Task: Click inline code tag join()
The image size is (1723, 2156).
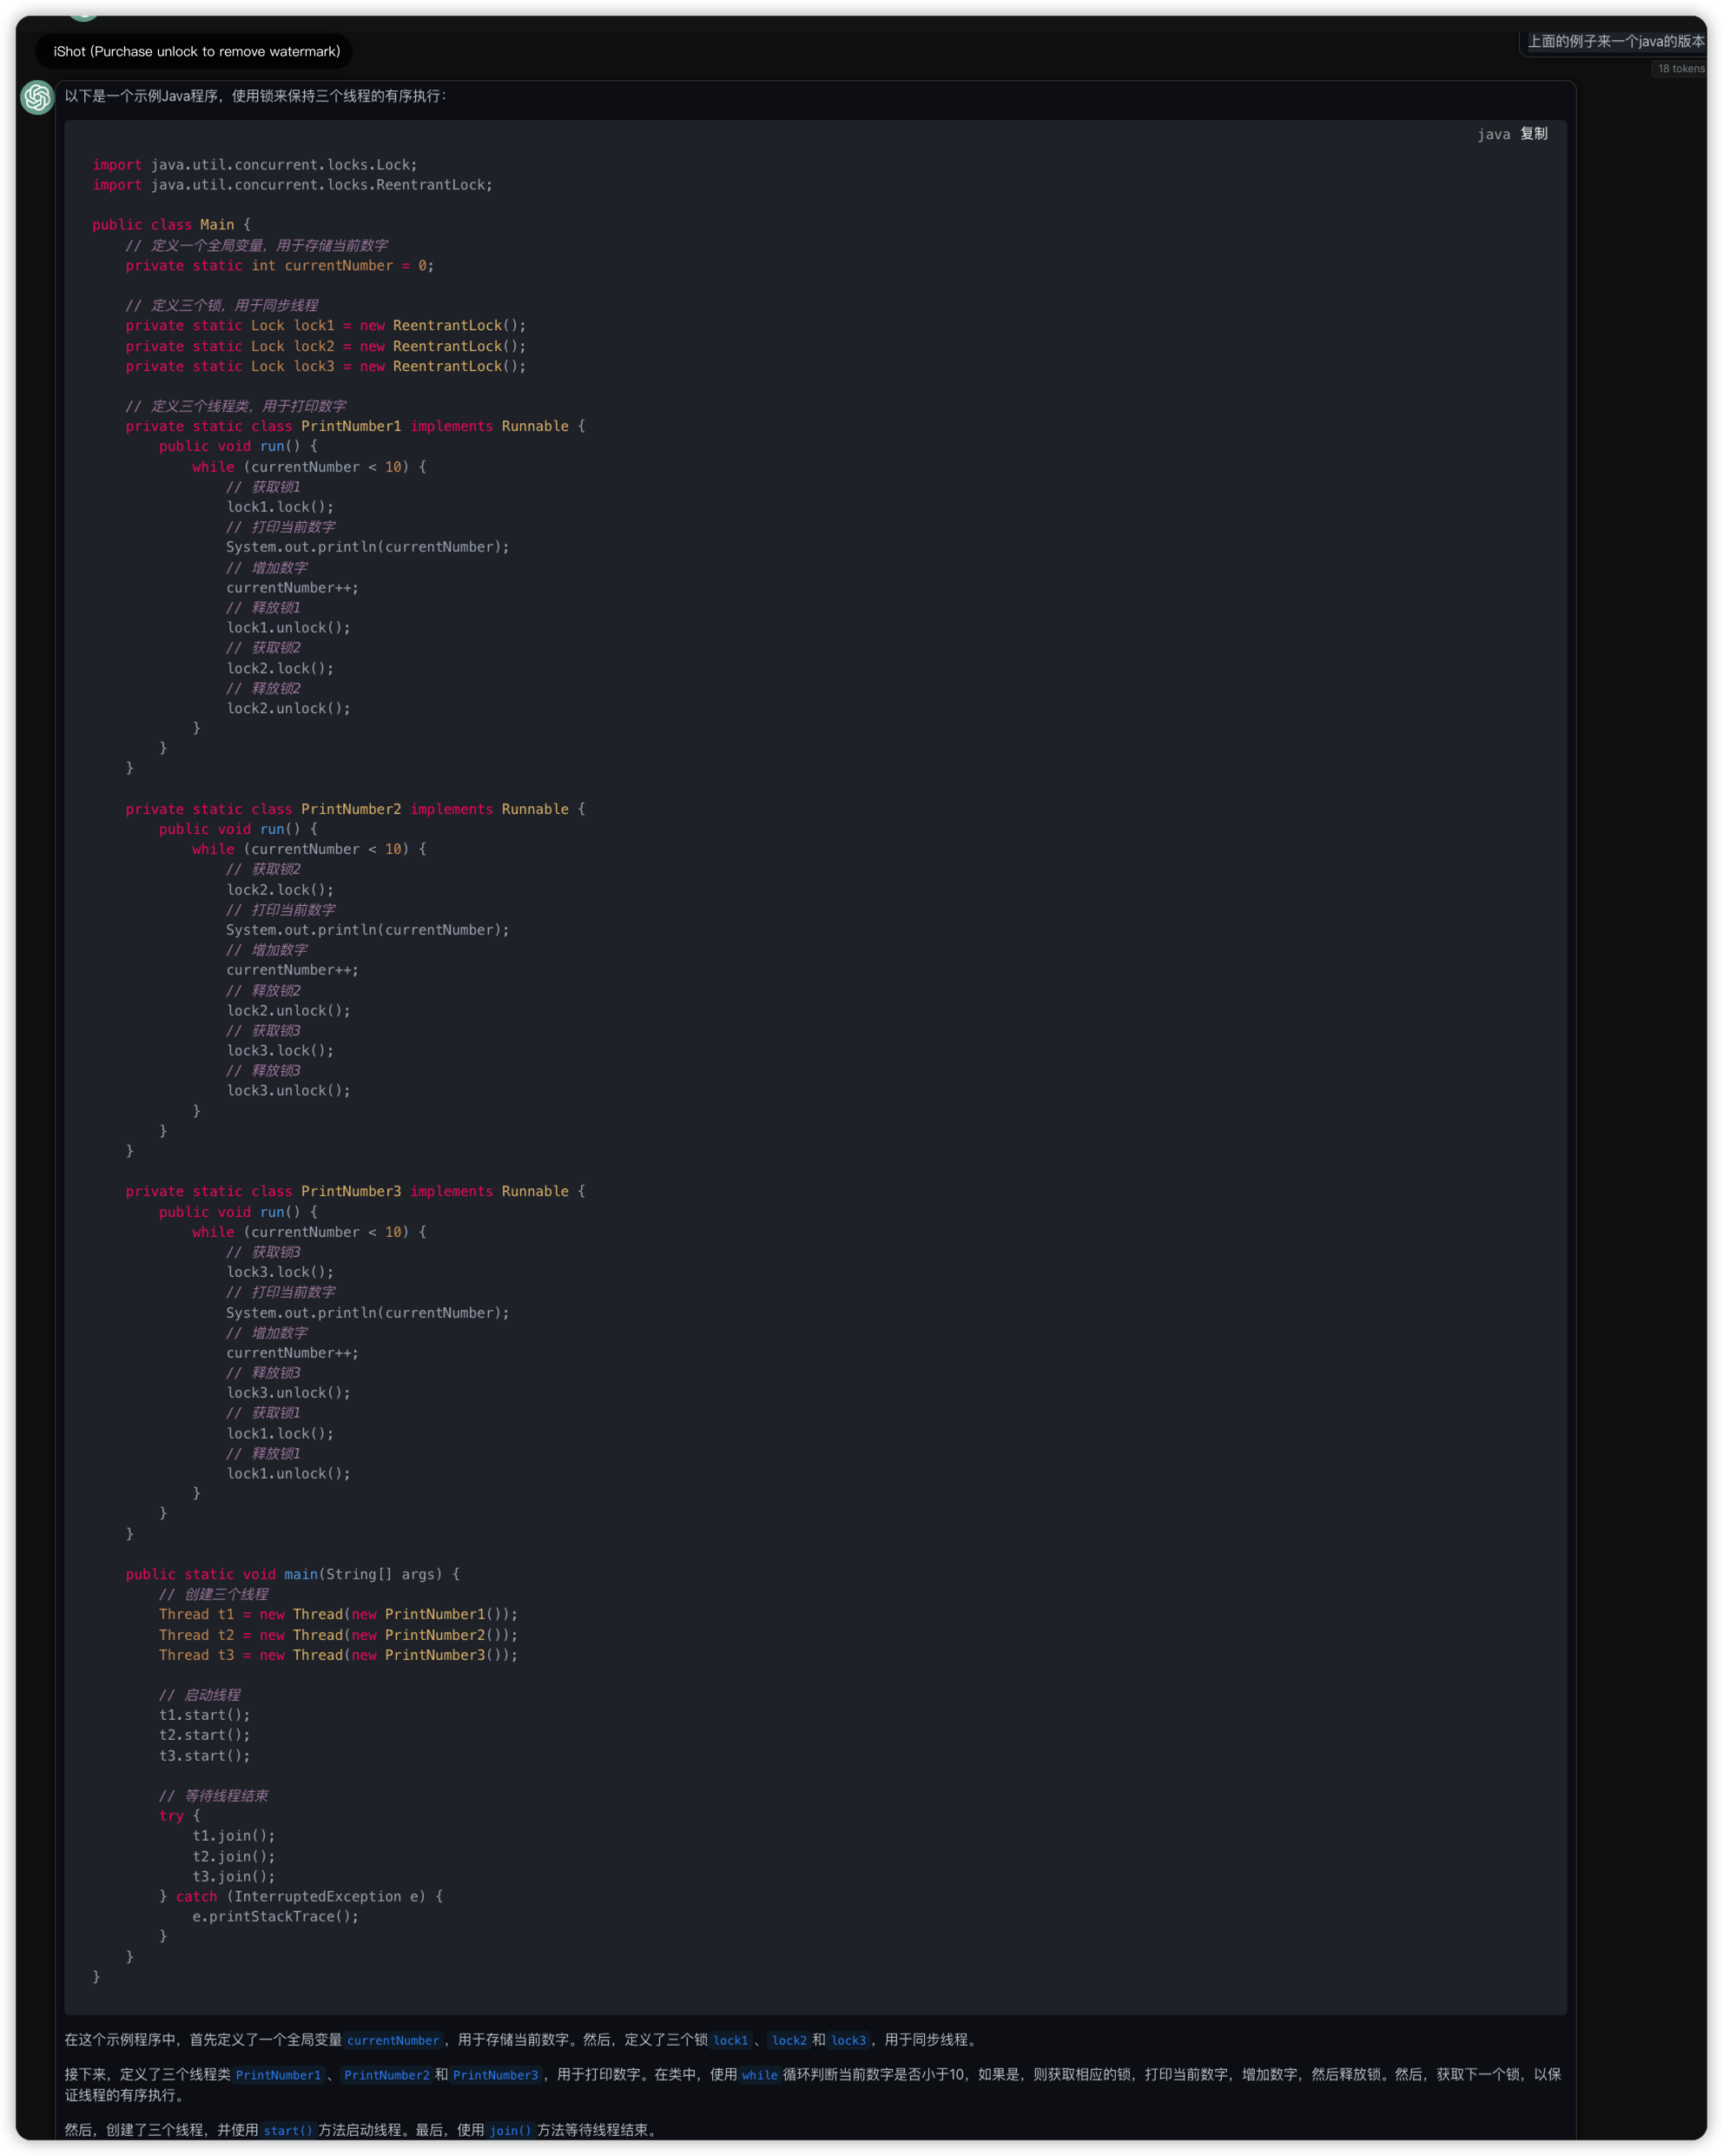Action: pyautogui.click(x=510, y=2130)
